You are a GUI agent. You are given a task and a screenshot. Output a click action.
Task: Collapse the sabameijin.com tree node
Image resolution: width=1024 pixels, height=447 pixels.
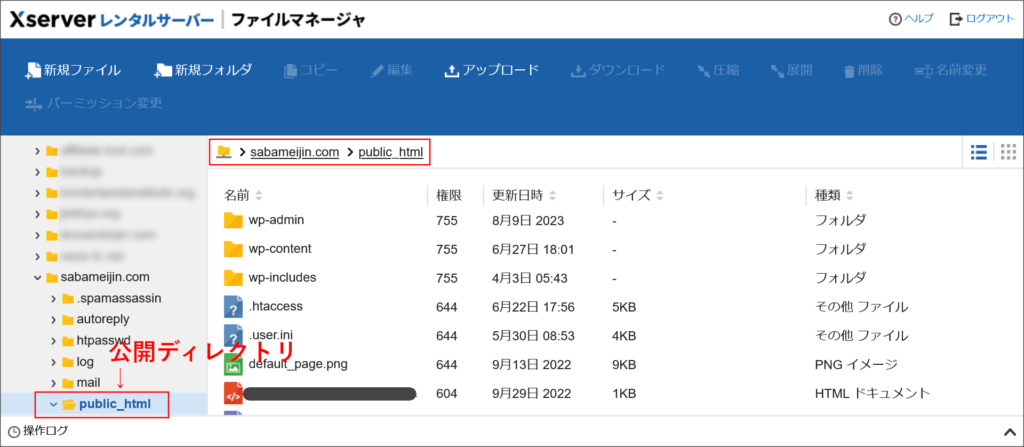coord(37,277)
